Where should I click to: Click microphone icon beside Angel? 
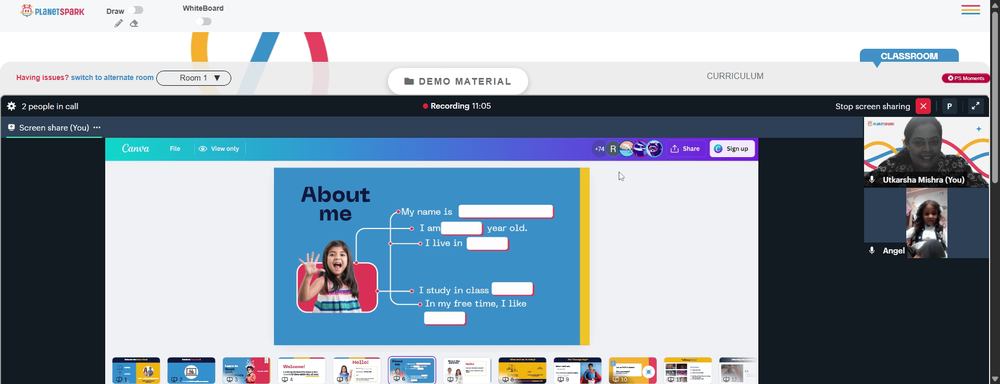click(872, 251)
